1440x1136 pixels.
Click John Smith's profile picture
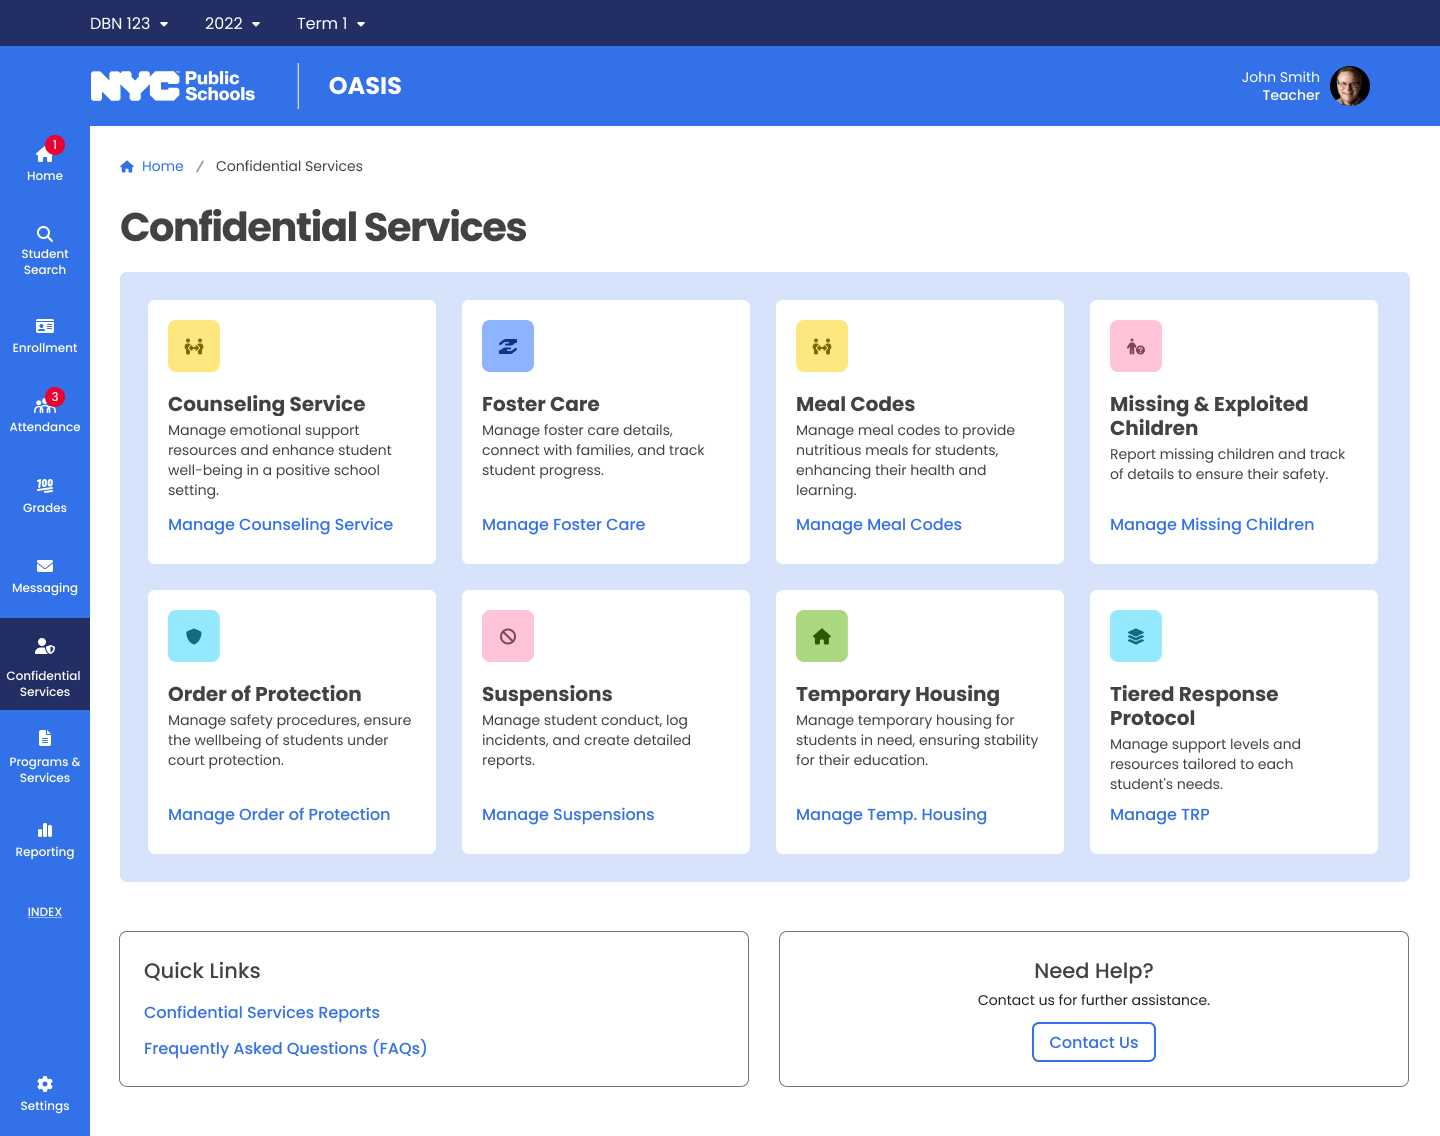[1350, 86]
